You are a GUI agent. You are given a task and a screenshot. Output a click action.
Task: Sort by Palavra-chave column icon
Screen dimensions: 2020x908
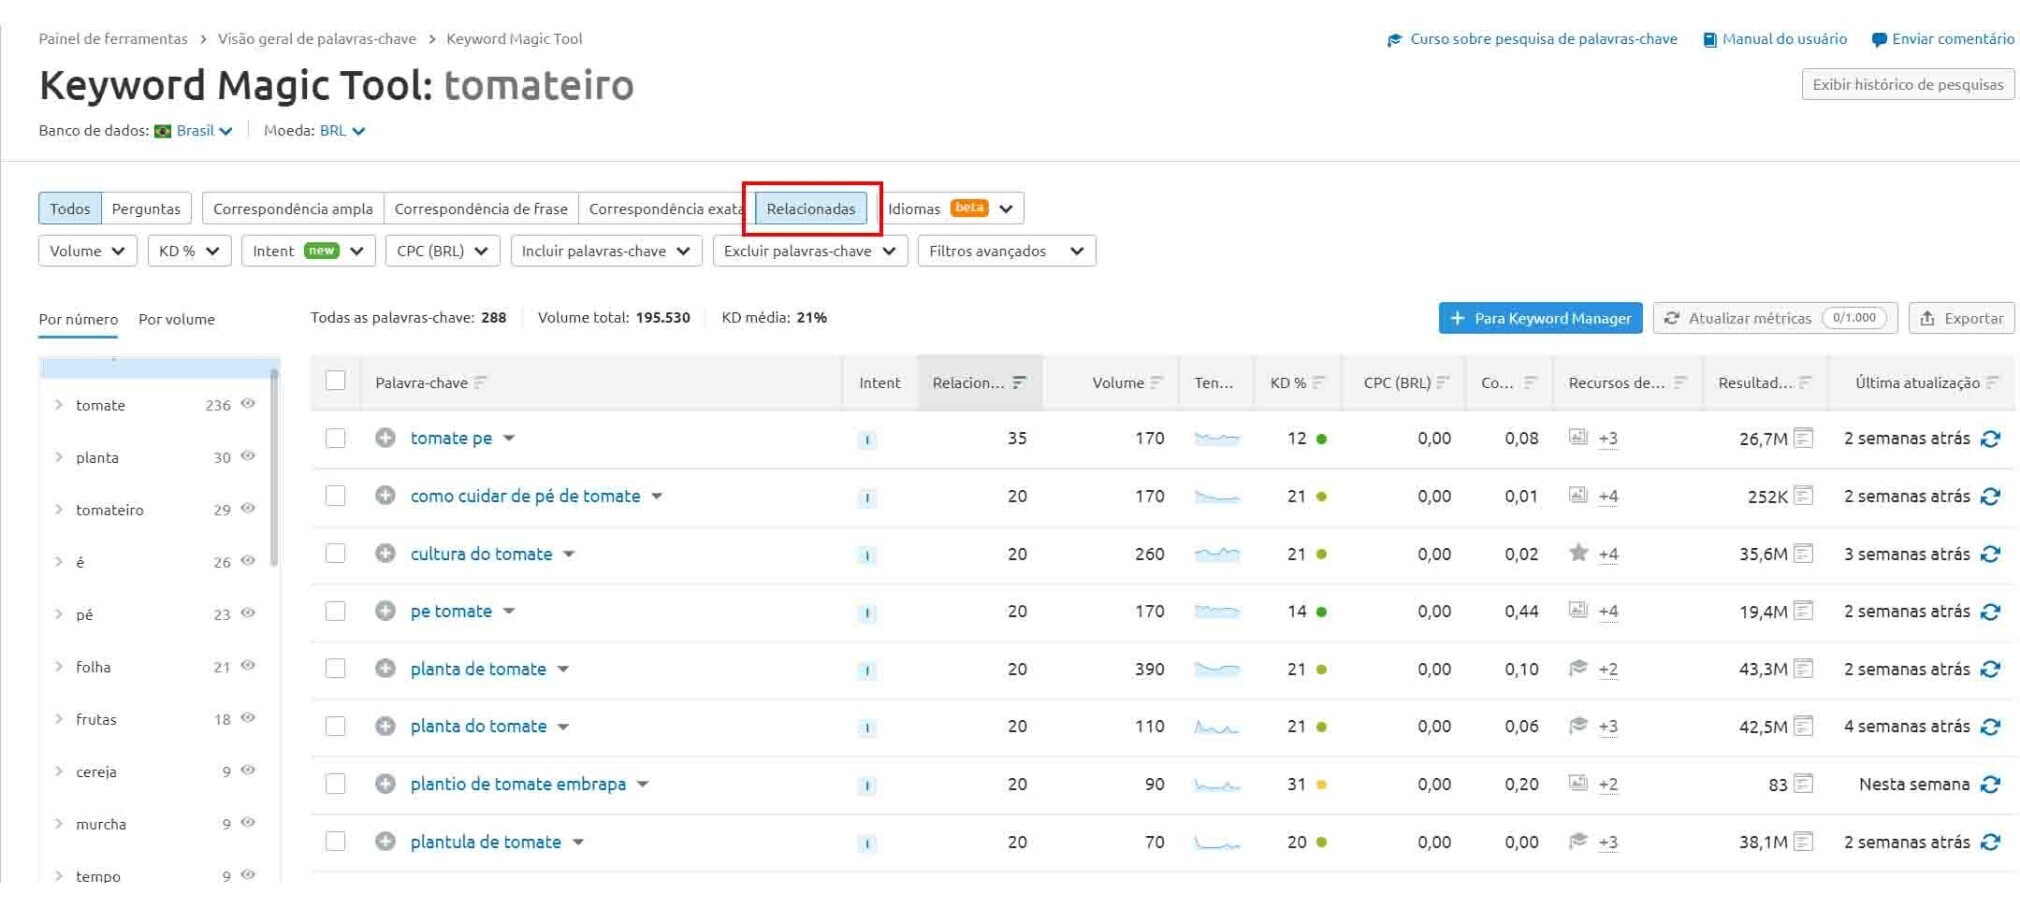point(481,383)
